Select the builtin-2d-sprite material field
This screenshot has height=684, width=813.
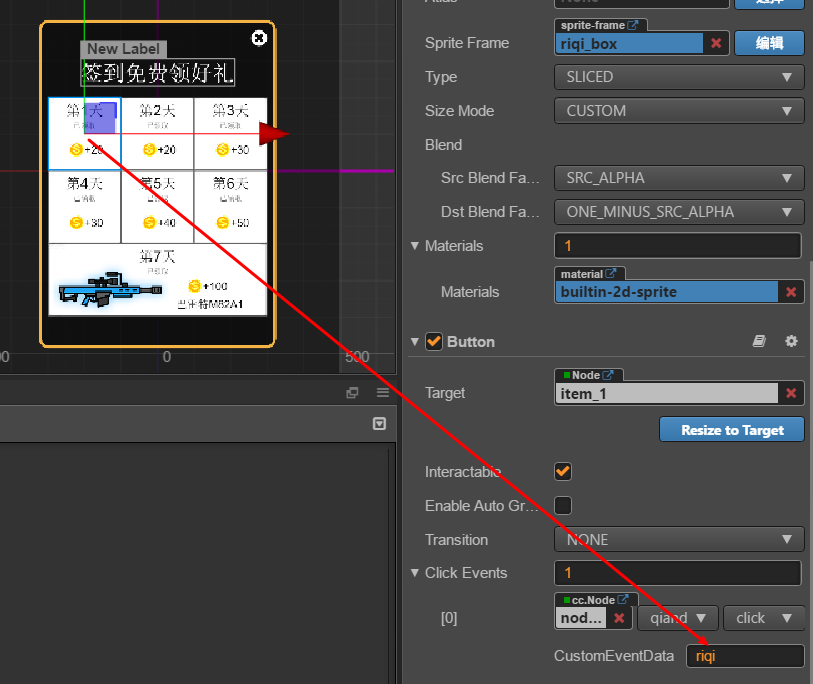click(x=666, y=292)
